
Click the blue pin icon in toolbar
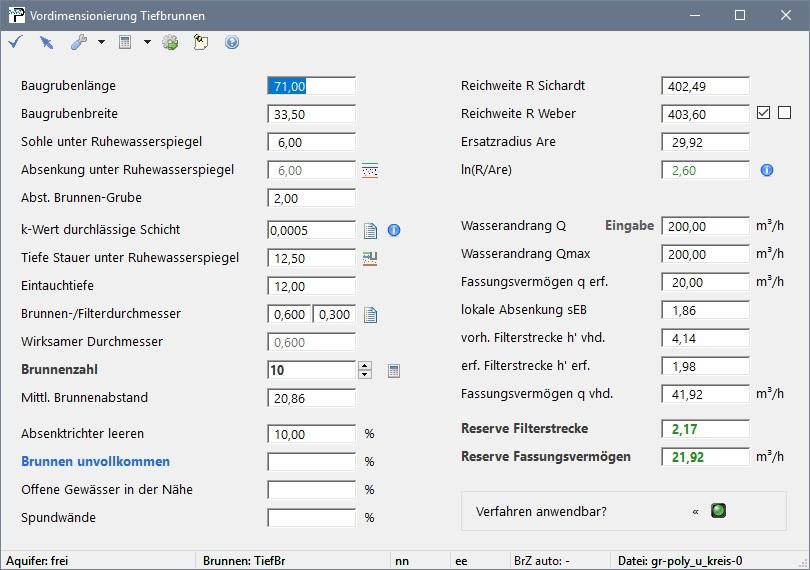[46, 42]
